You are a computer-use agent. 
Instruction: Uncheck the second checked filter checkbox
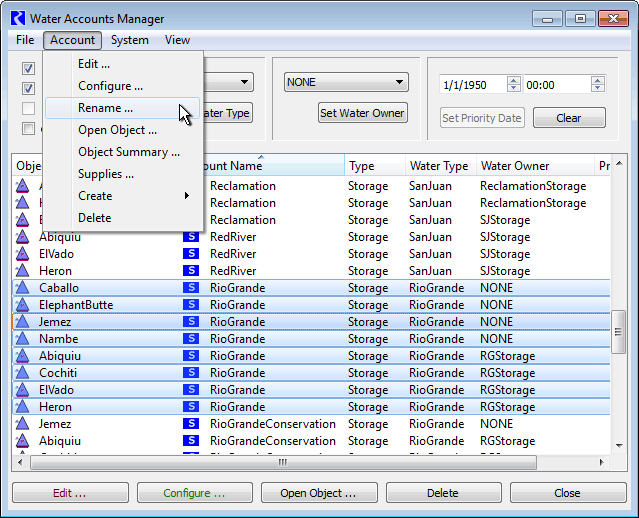pos(28,88)
